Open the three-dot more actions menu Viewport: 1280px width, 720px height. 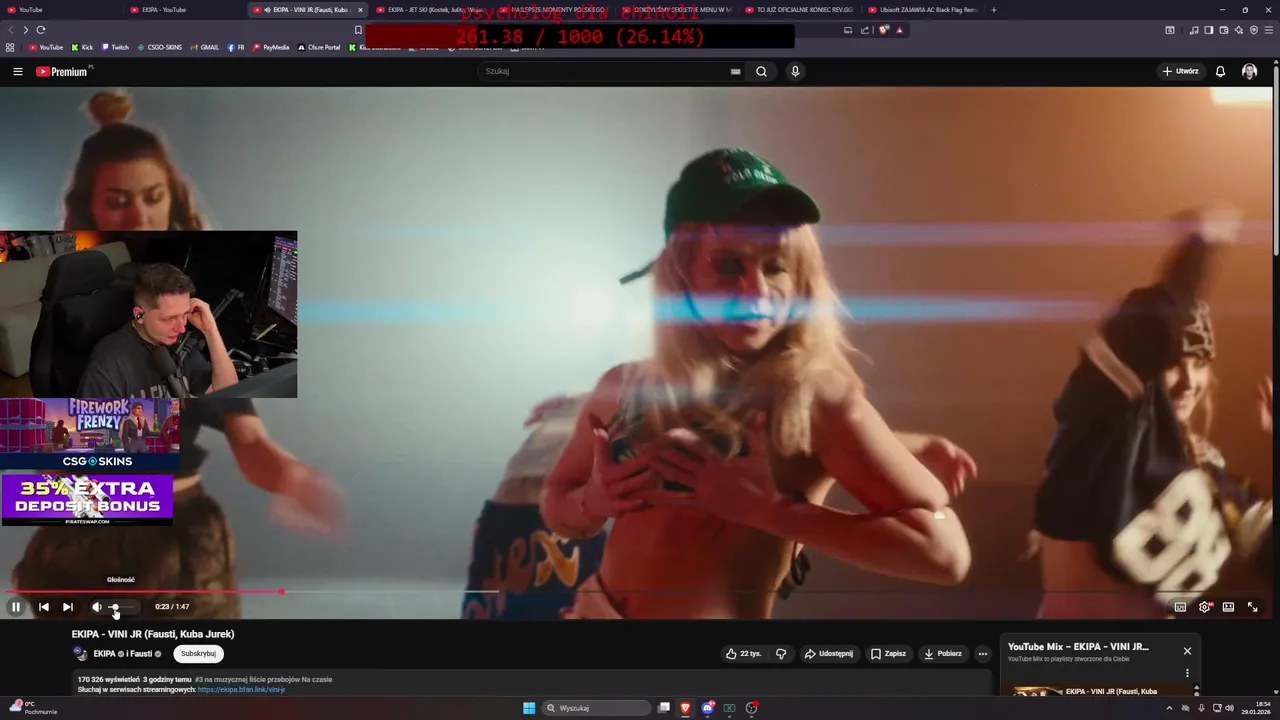pos(983,654)
